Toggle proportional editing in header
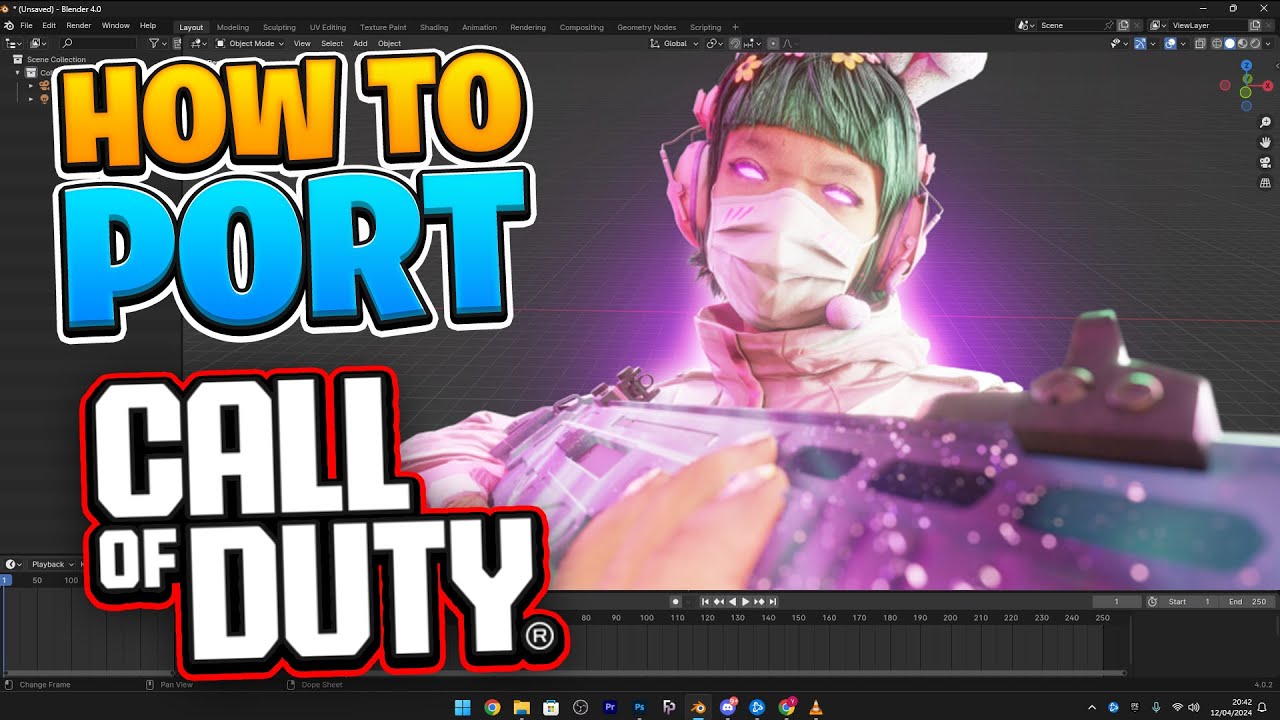This screenshot has height=720, width=1280. (x=773, y=43)
